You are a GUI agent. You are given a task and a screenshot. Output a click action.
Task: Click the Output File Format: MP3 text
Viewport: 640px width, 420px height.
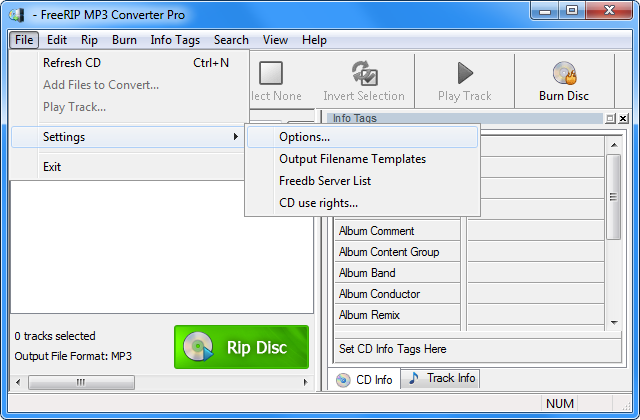pos(73,356)
